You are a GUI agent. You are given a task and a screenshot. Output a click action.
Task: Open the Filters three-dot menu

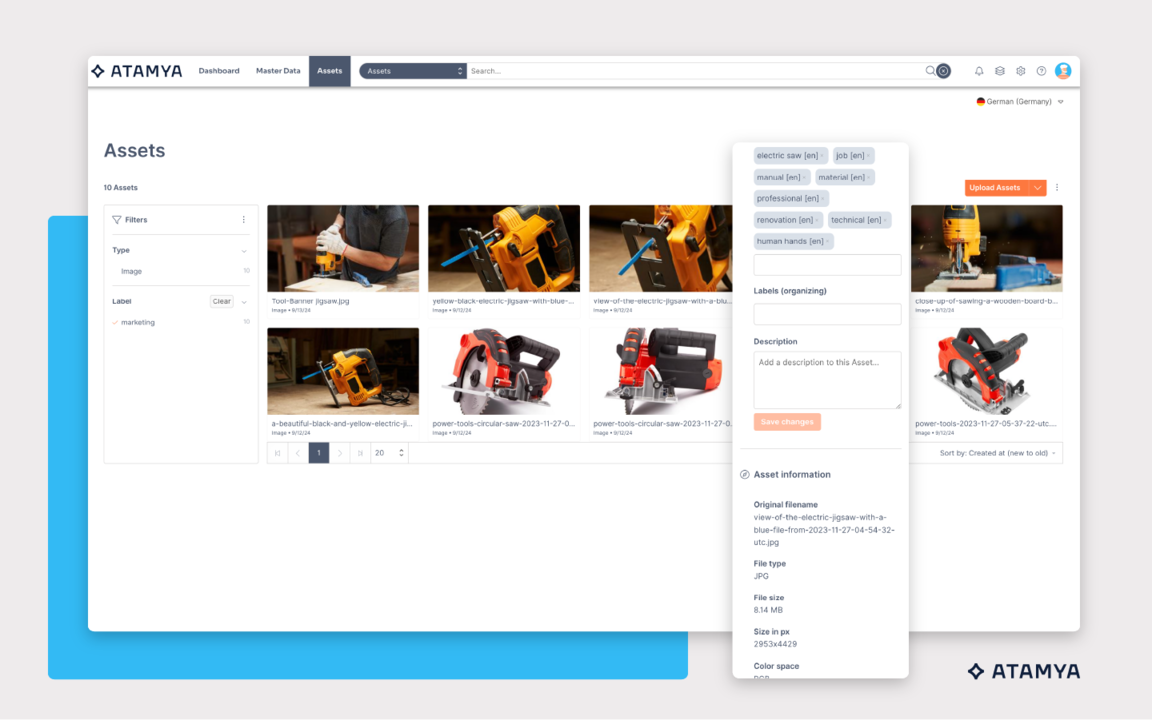click(x=244, y=220)
